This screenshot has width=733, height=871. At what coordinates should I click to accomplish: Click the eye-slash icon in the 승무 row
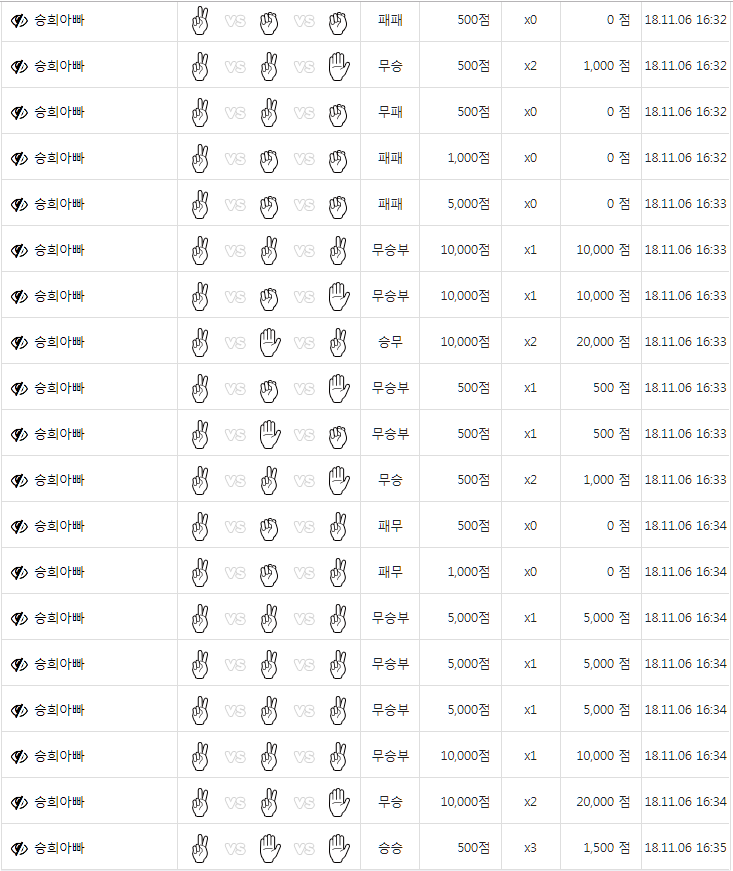(x=19, y=342)
